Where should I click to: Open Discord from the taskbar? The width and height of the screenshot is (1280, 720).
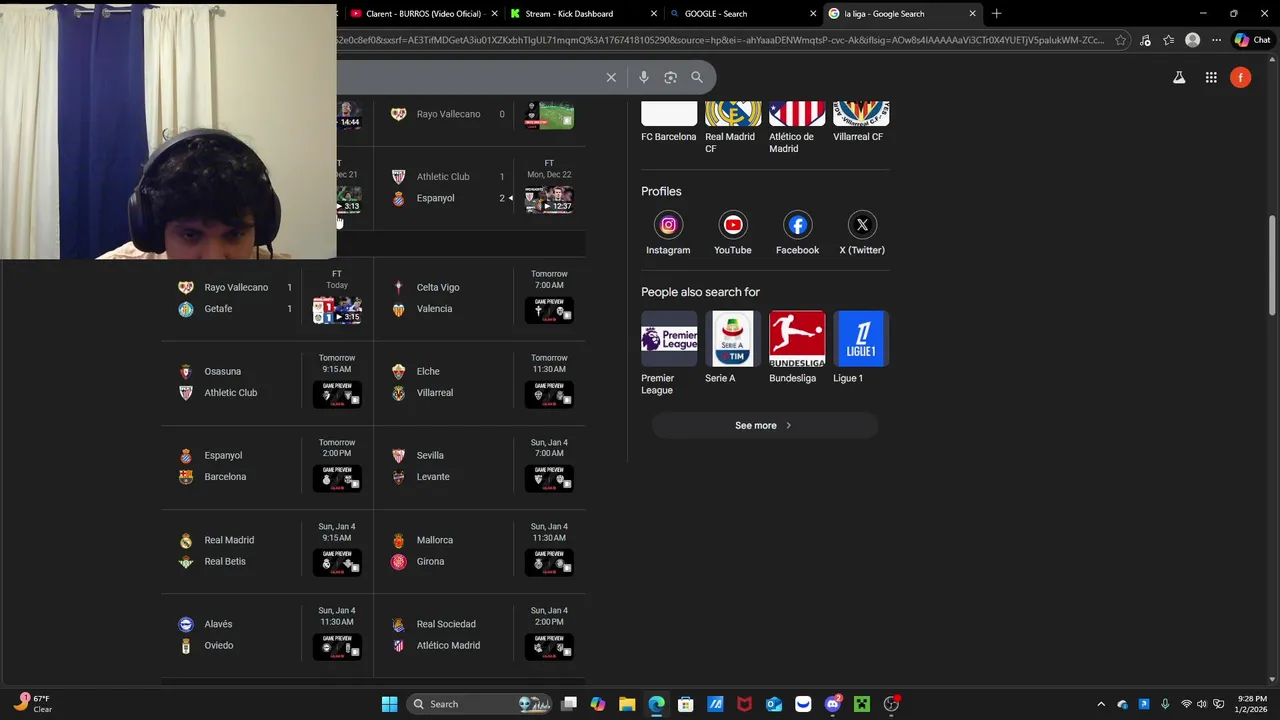point(833,704)
